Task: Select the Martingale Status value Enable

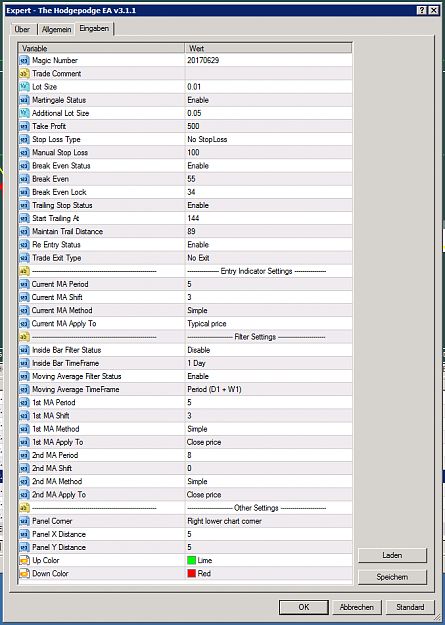Action: 198,100
